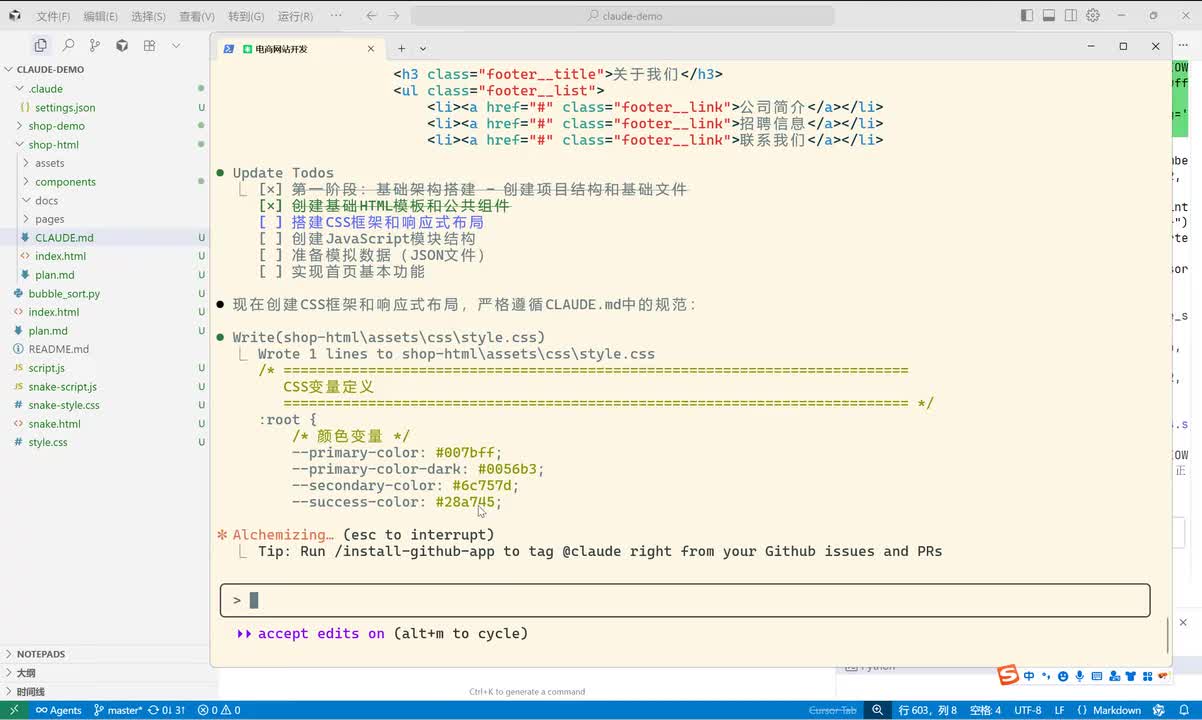Viewport: 1202px width, 720px height.
Task: Expand the NOTEPADS section
Action: pos(40,654)
